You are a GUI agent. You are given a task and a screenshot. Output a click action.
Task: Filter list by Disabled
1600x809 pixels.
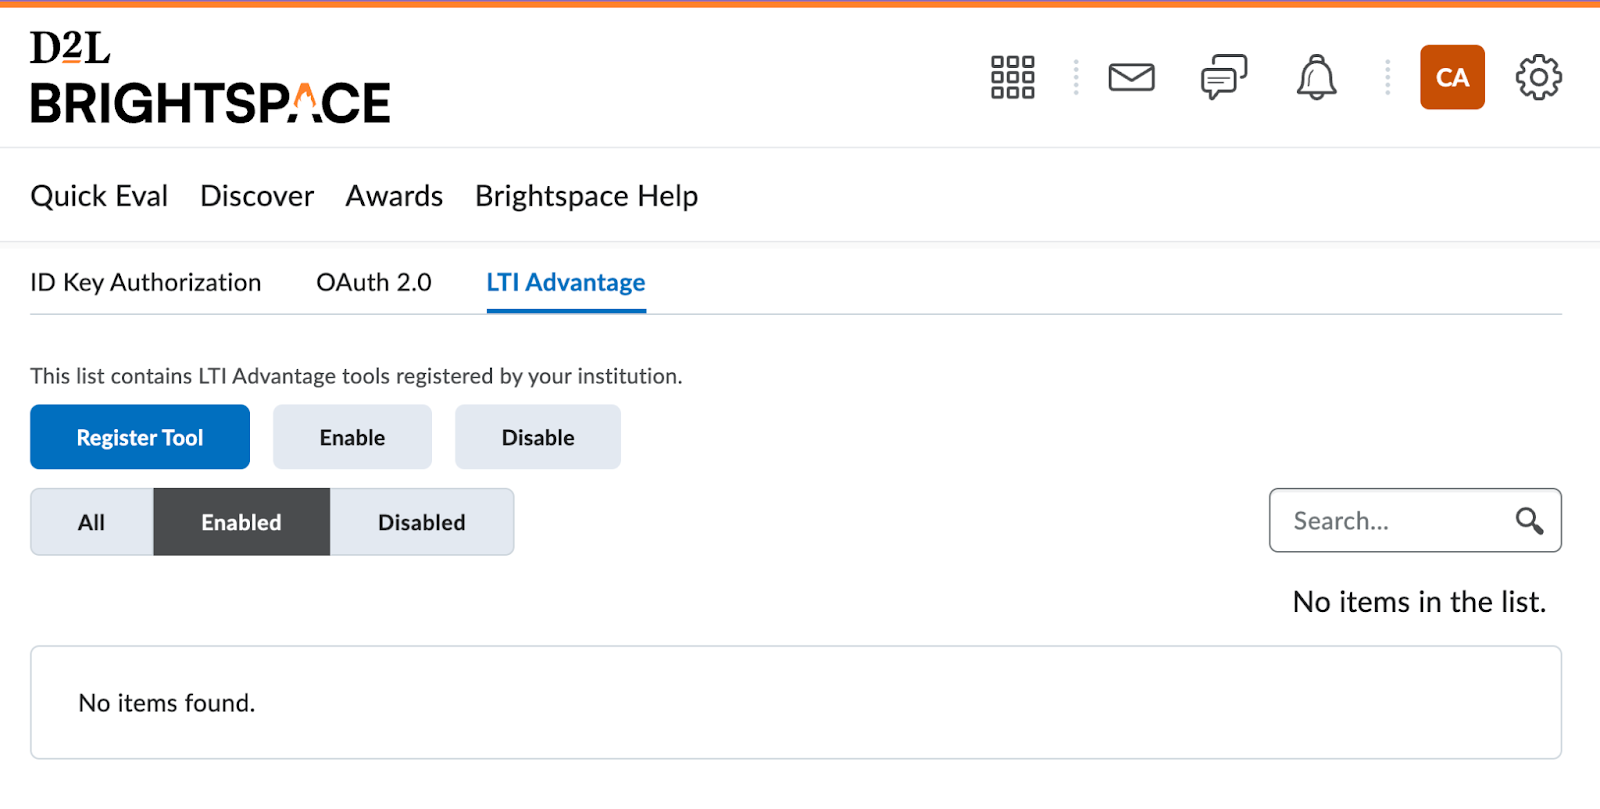click(422, 522)
